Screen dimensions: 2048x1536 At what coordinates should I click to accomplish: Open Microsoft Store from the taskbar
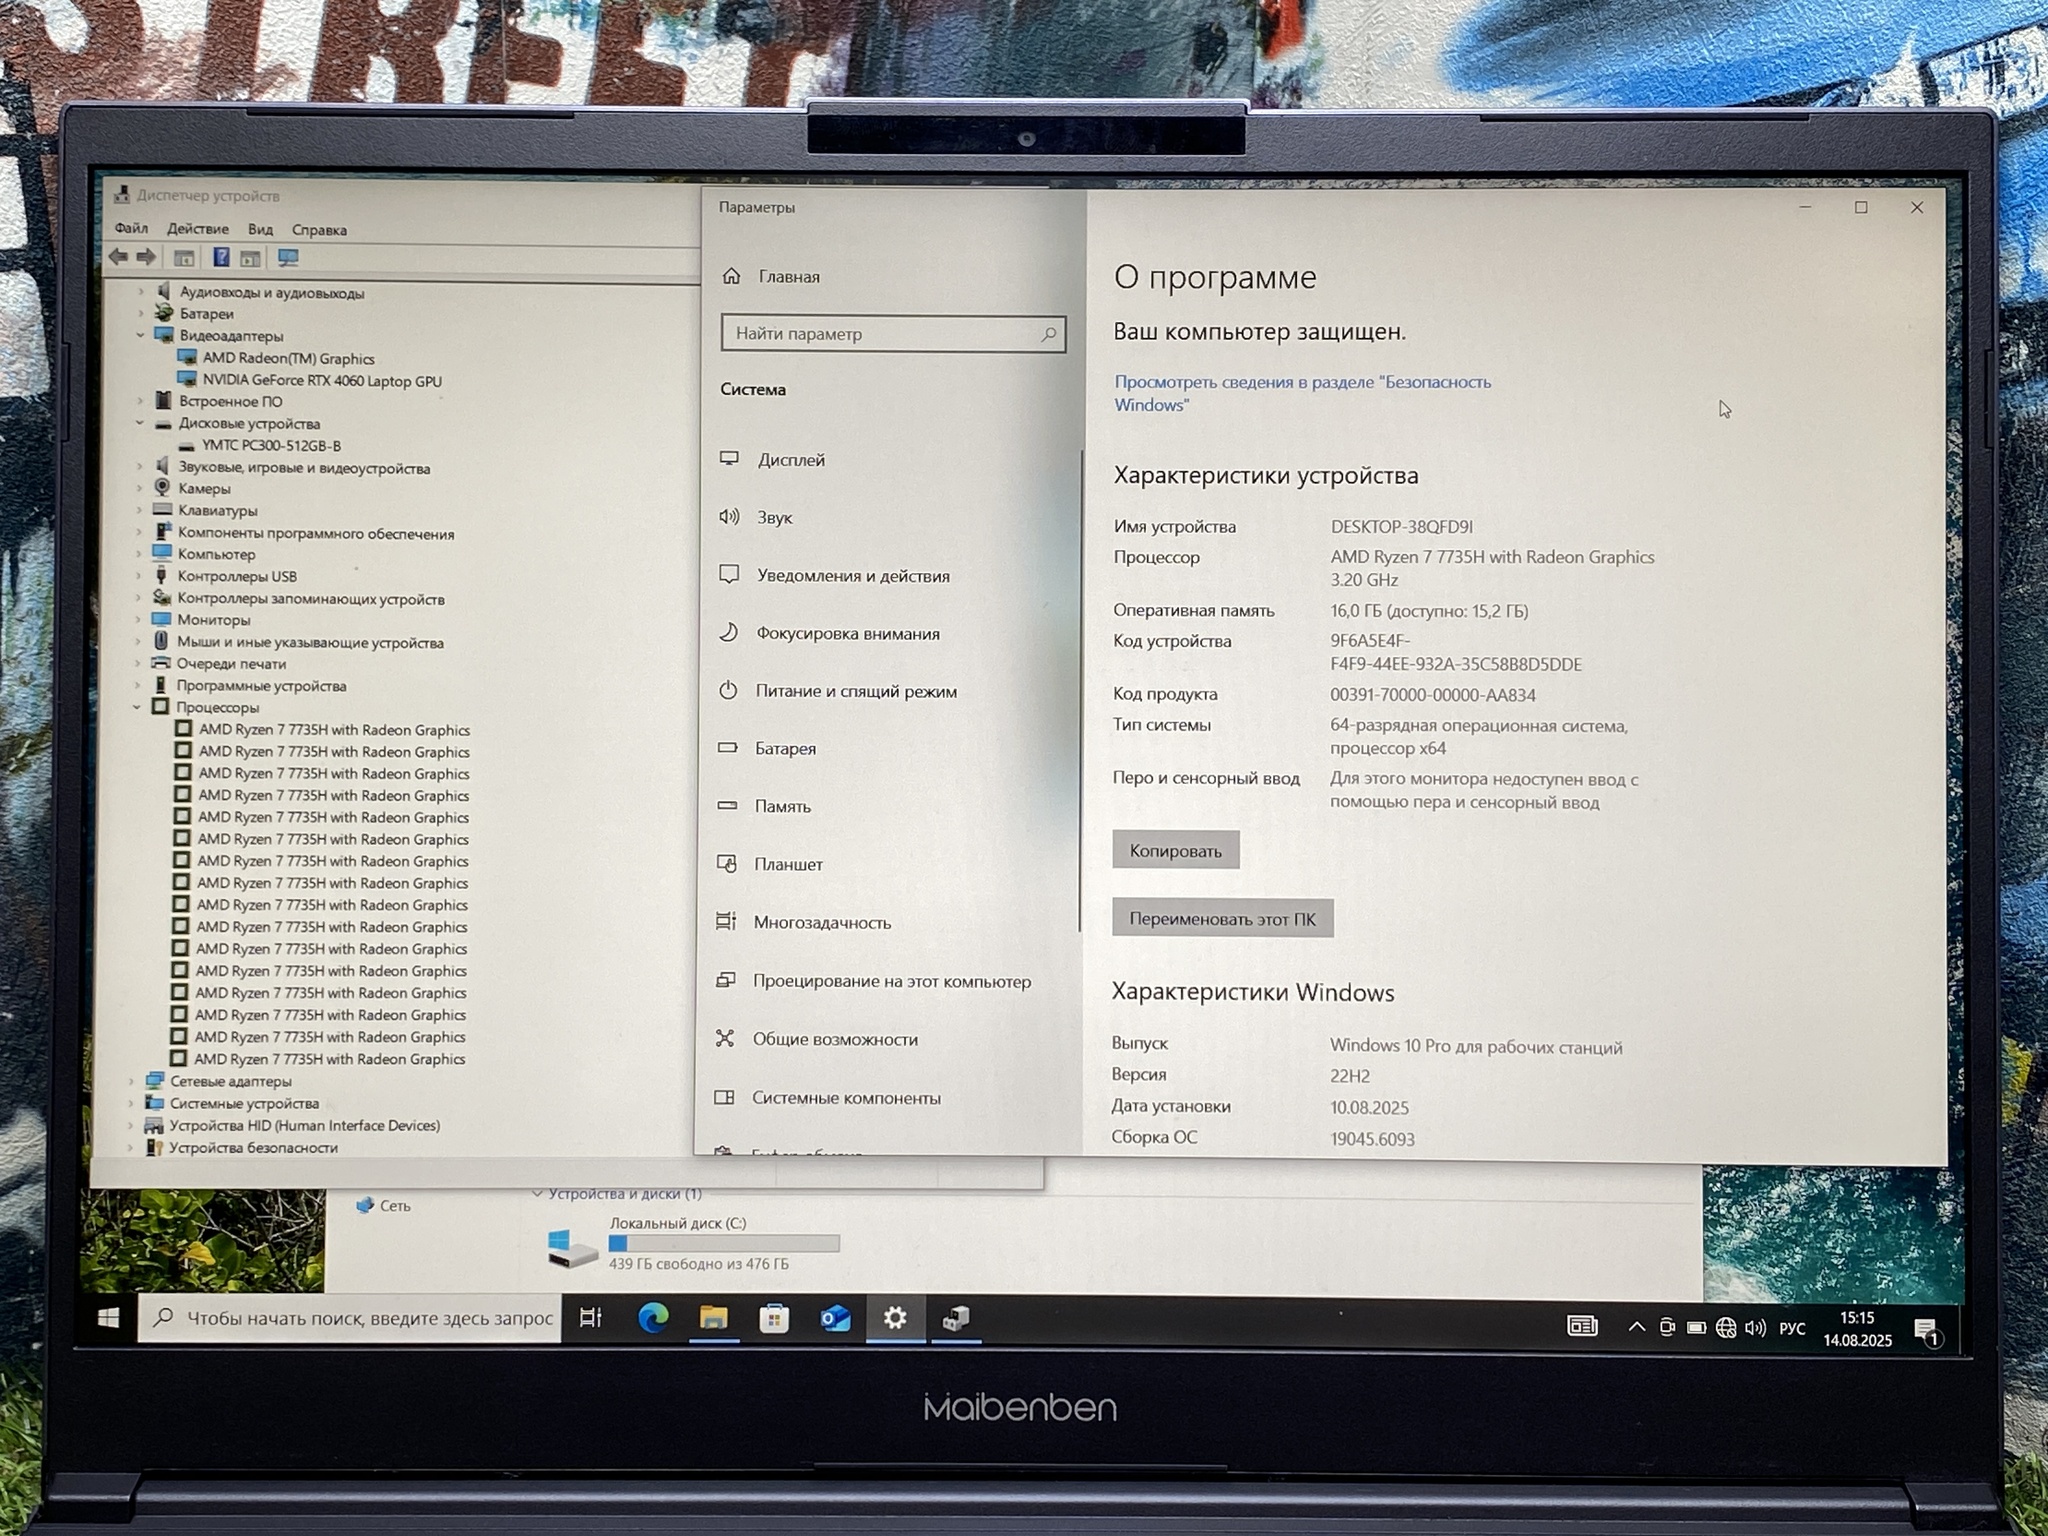(774, 1320)
